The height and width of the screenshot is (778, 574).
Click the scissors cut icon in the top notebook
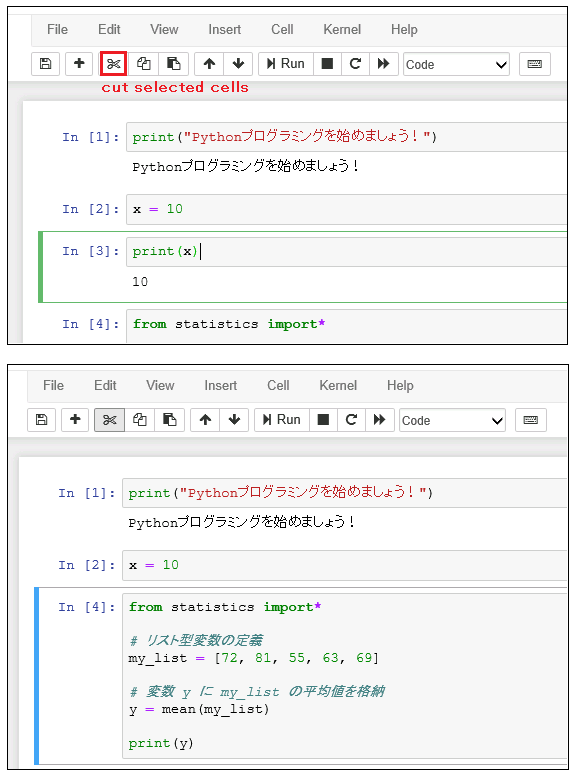(113, 64)
